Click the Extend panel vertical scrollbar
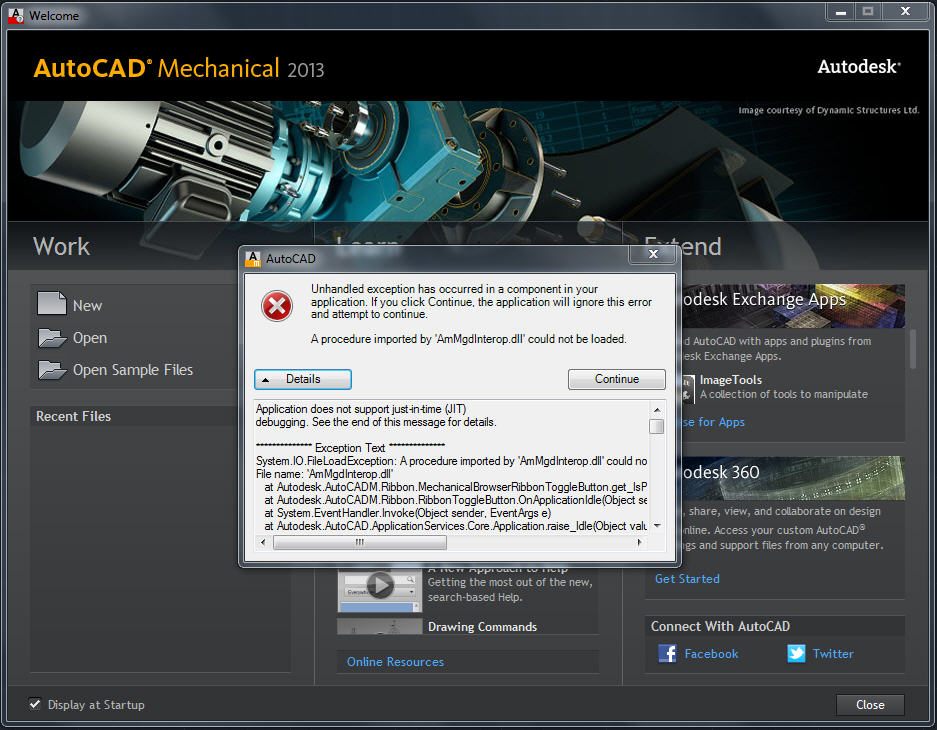The image size is (937, 730). pyautogui.click(x=912, y=349)
